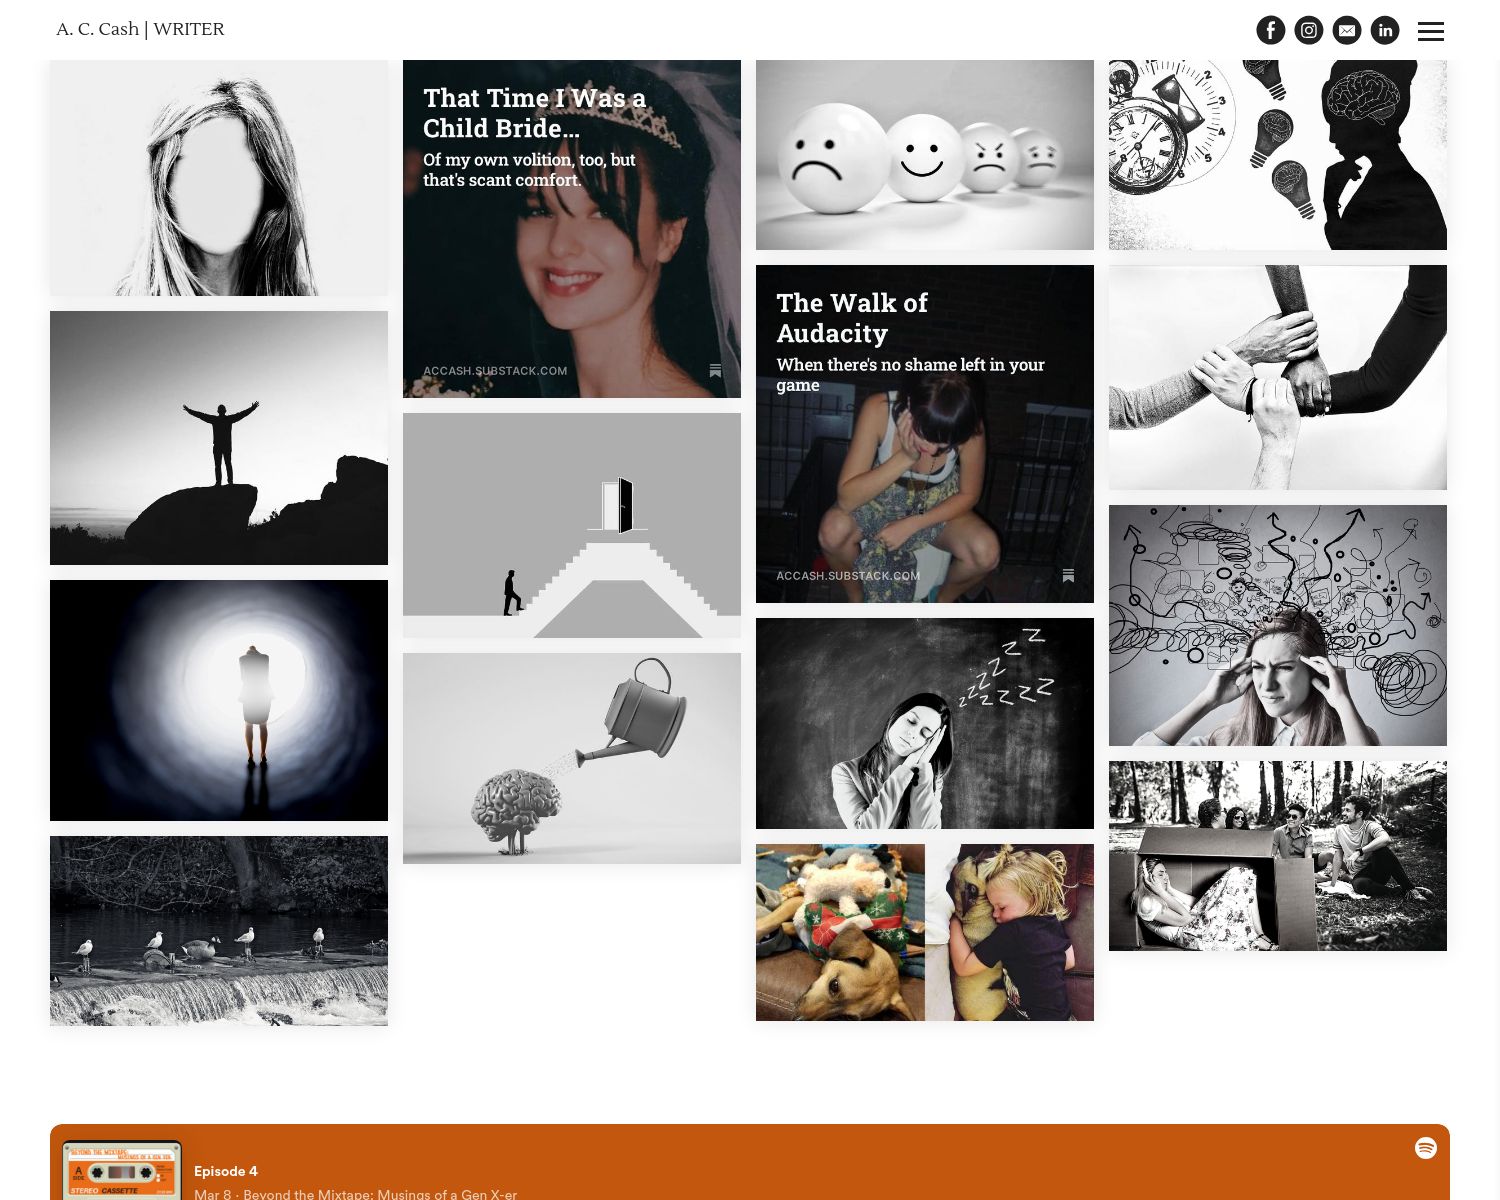
Task: Click the A. C. Cash | WRITER site title
Action: (x=140, y=29)
